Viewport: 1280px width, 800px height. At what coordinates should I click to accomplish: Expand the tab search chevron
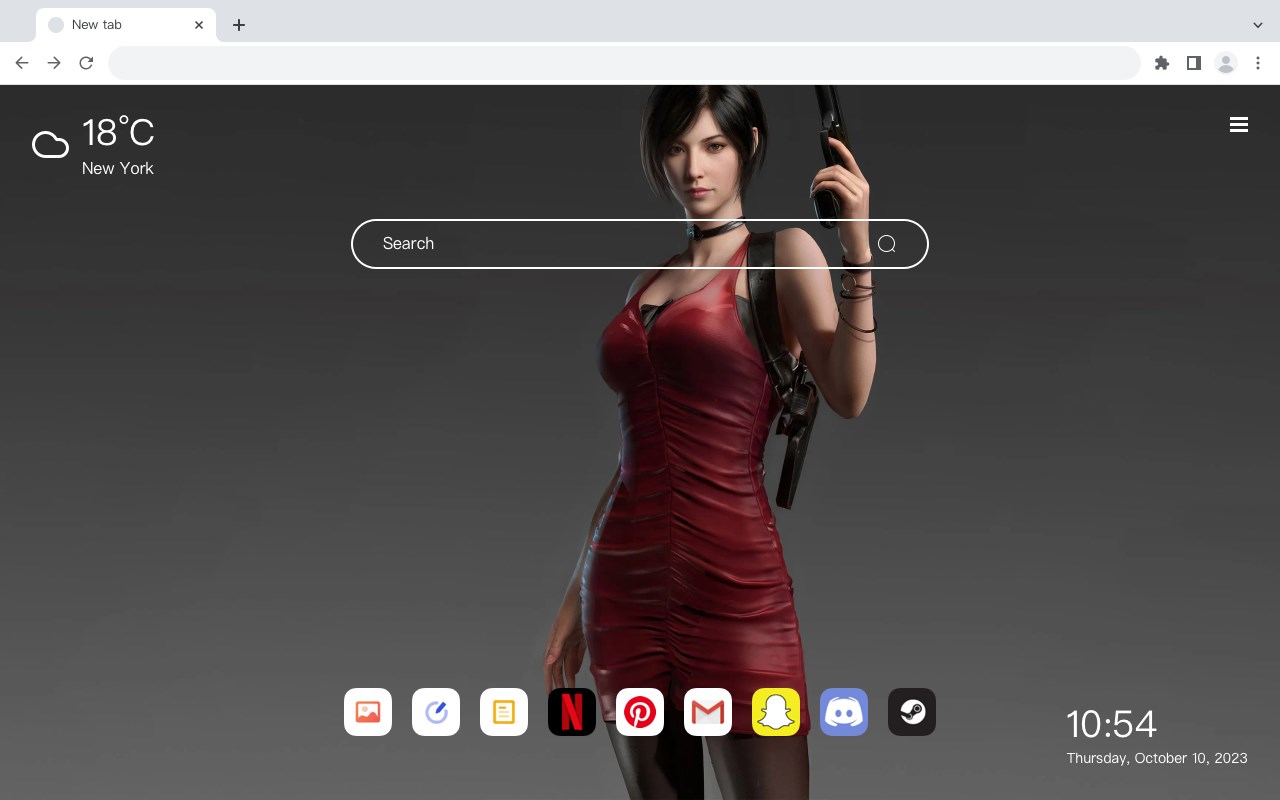1258,25
